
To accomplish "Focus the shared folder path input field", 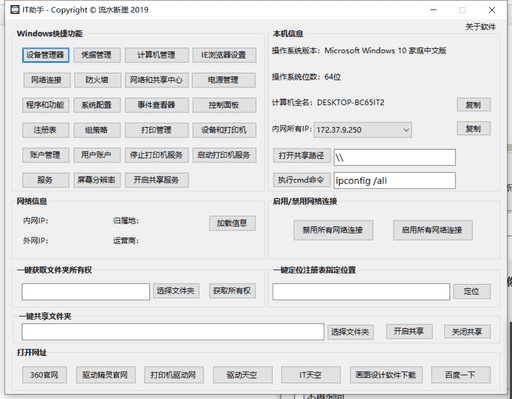I will pyautogui.click(x=173, y=332).
